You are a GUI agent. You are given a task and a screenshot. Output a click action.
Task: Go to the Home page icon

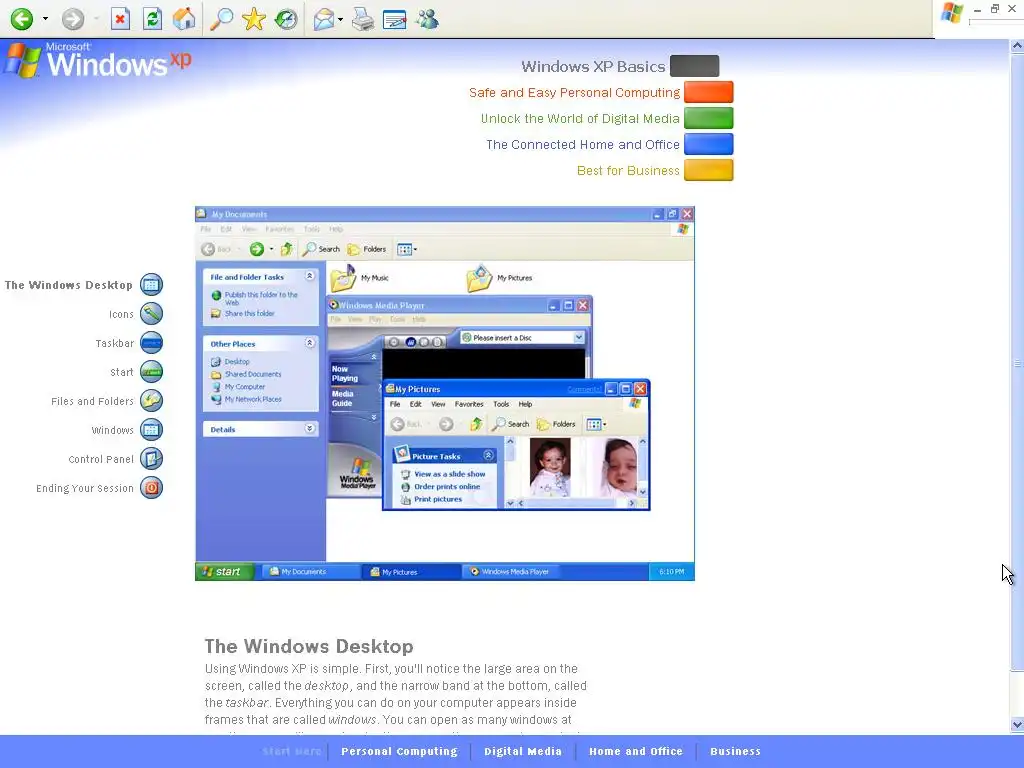[x=184, y=19]
